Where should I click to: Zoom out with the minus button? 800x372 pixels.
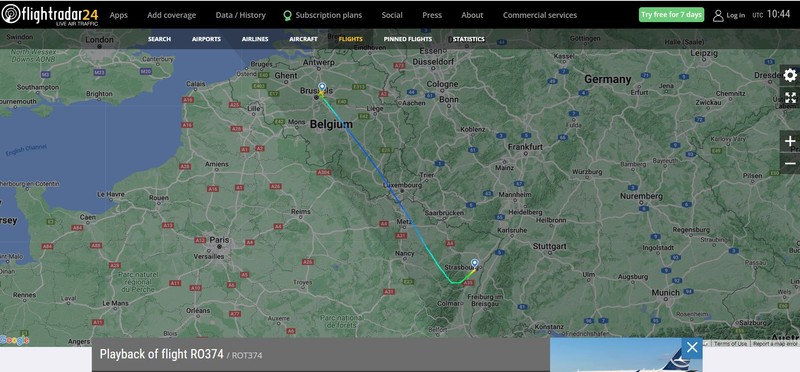(790, 164)
